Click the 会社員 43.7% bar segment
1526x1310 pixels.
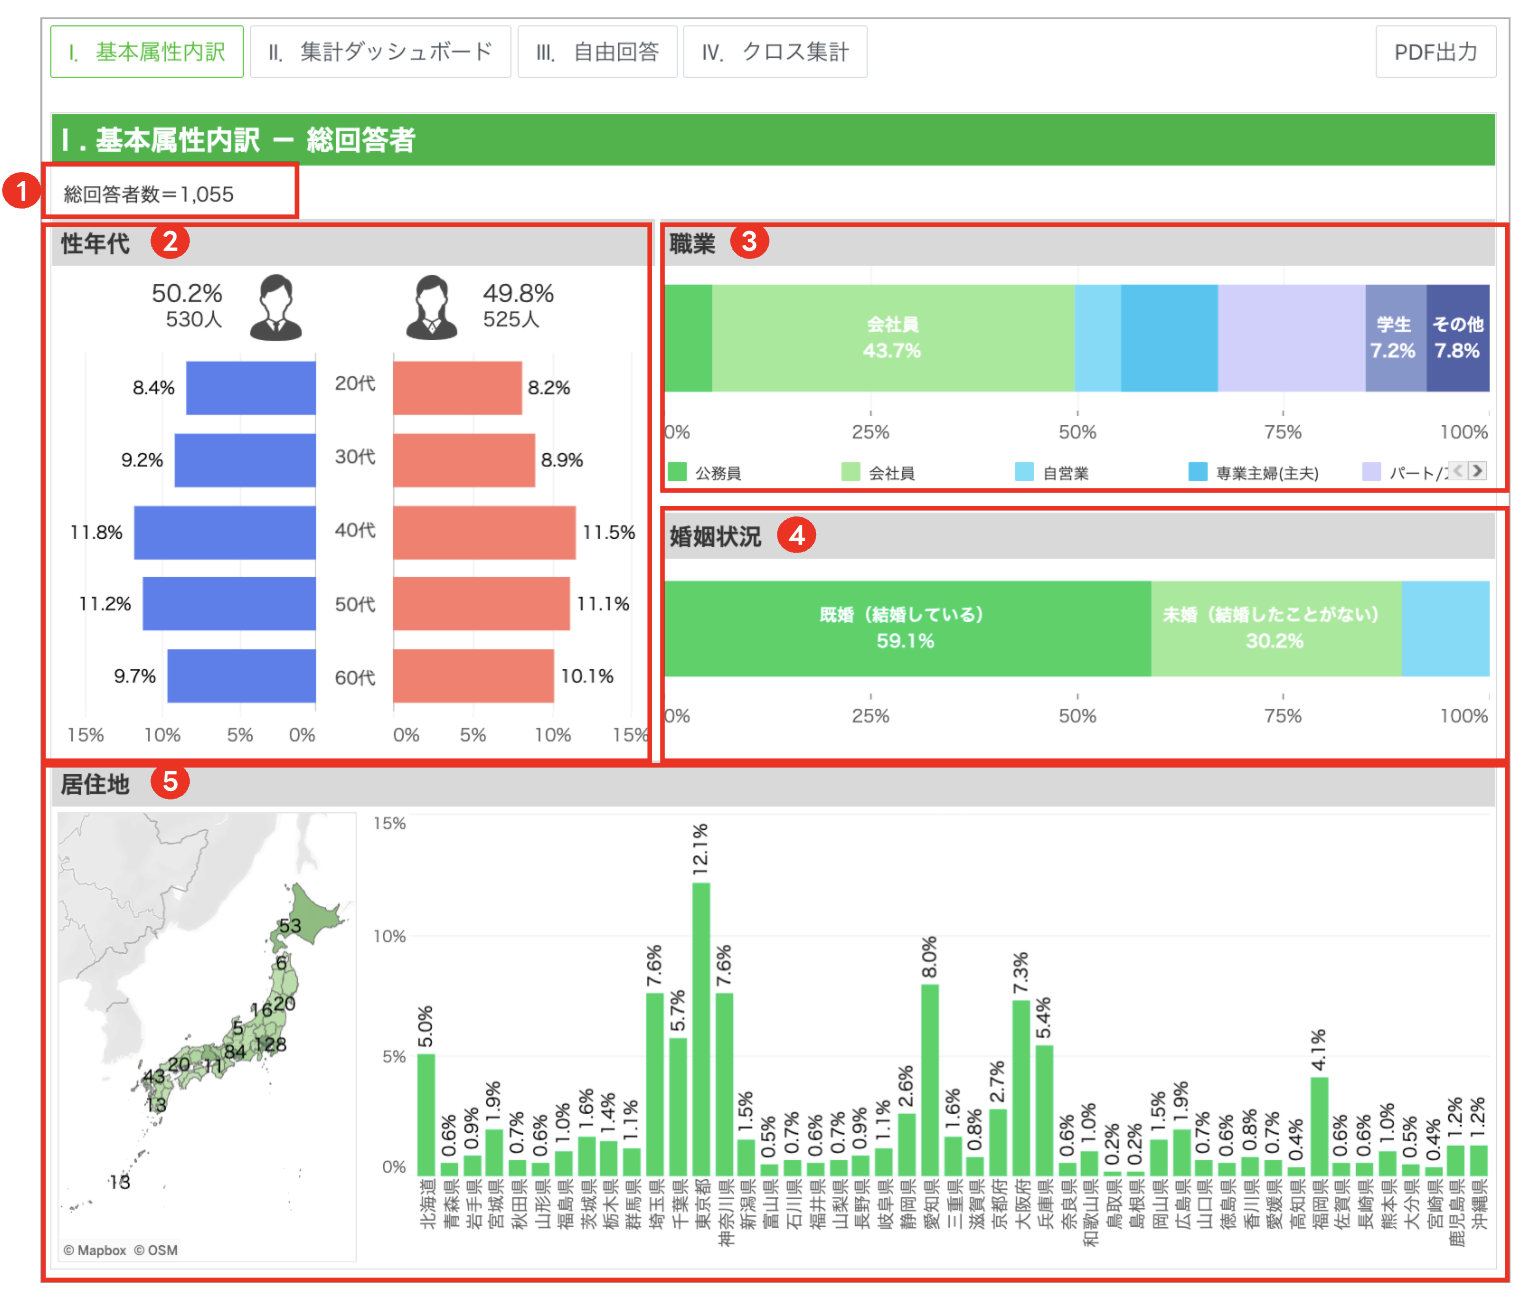[x=893, y=338]
